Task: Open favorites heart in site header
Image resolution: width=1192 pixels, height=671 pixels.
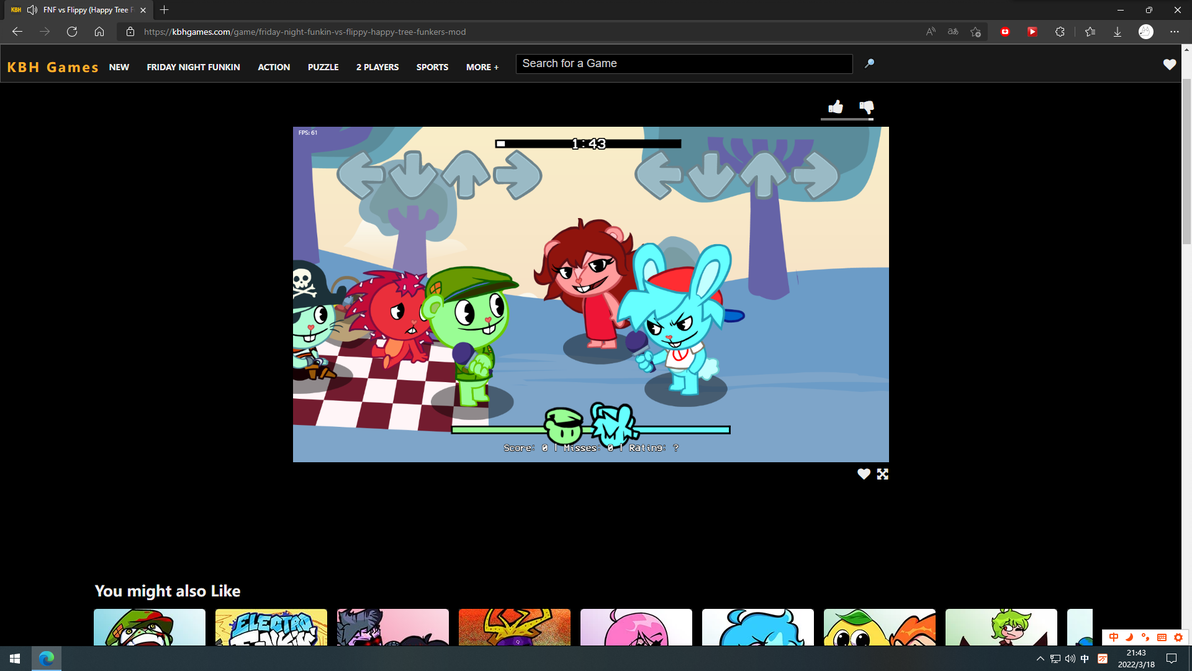Action: click(x=1169, y=65)
